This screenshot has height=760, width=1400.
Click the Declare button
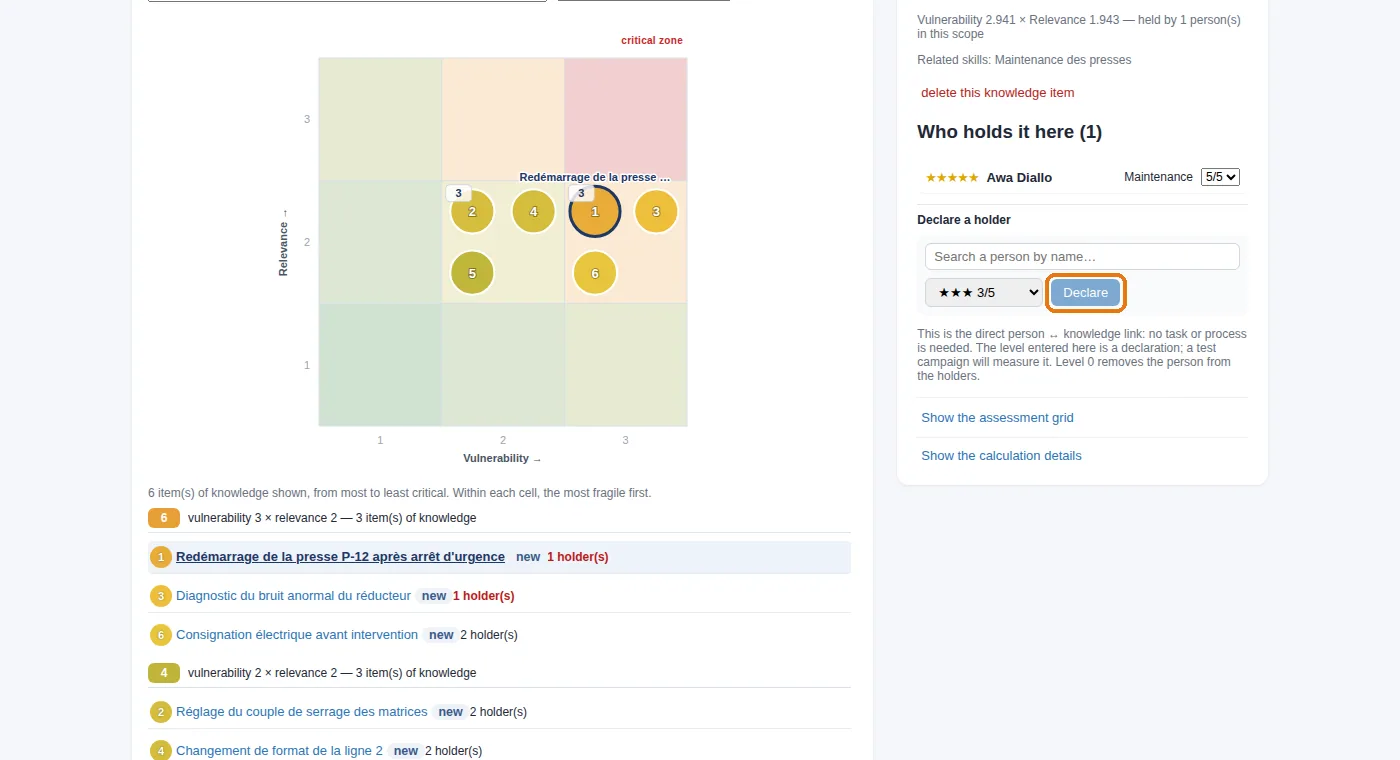1085,293
